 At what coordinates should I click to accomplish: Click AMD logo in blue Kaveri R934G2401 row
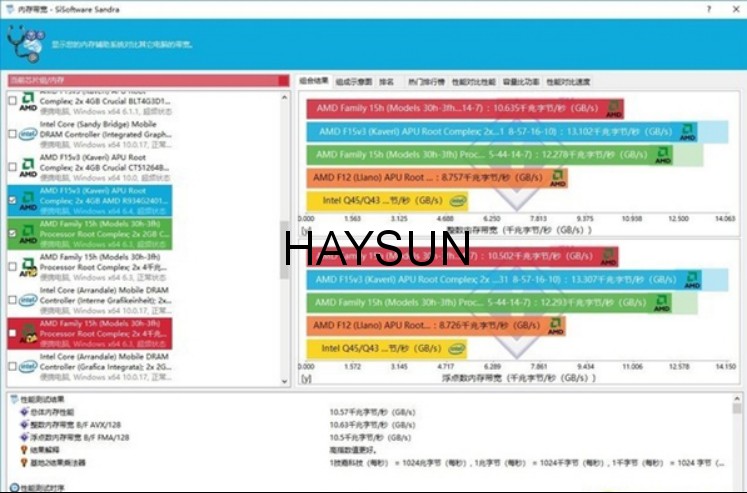[x=28, y=201]
